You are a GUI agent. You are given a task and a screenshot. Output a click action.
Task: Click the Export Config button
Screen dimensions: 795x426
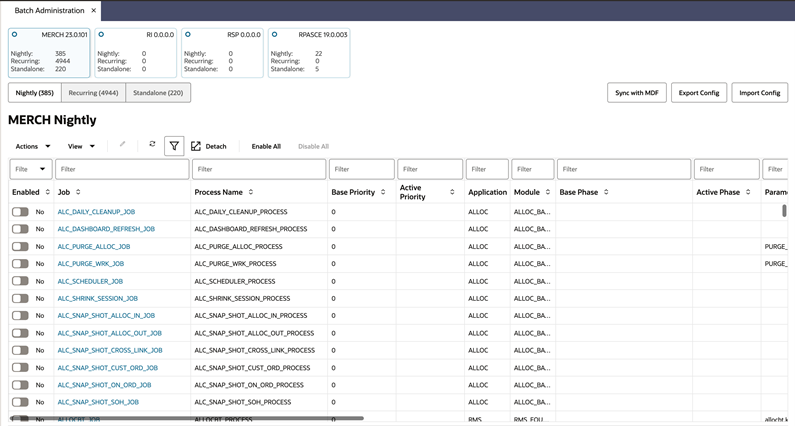click(x=699, y=93)
